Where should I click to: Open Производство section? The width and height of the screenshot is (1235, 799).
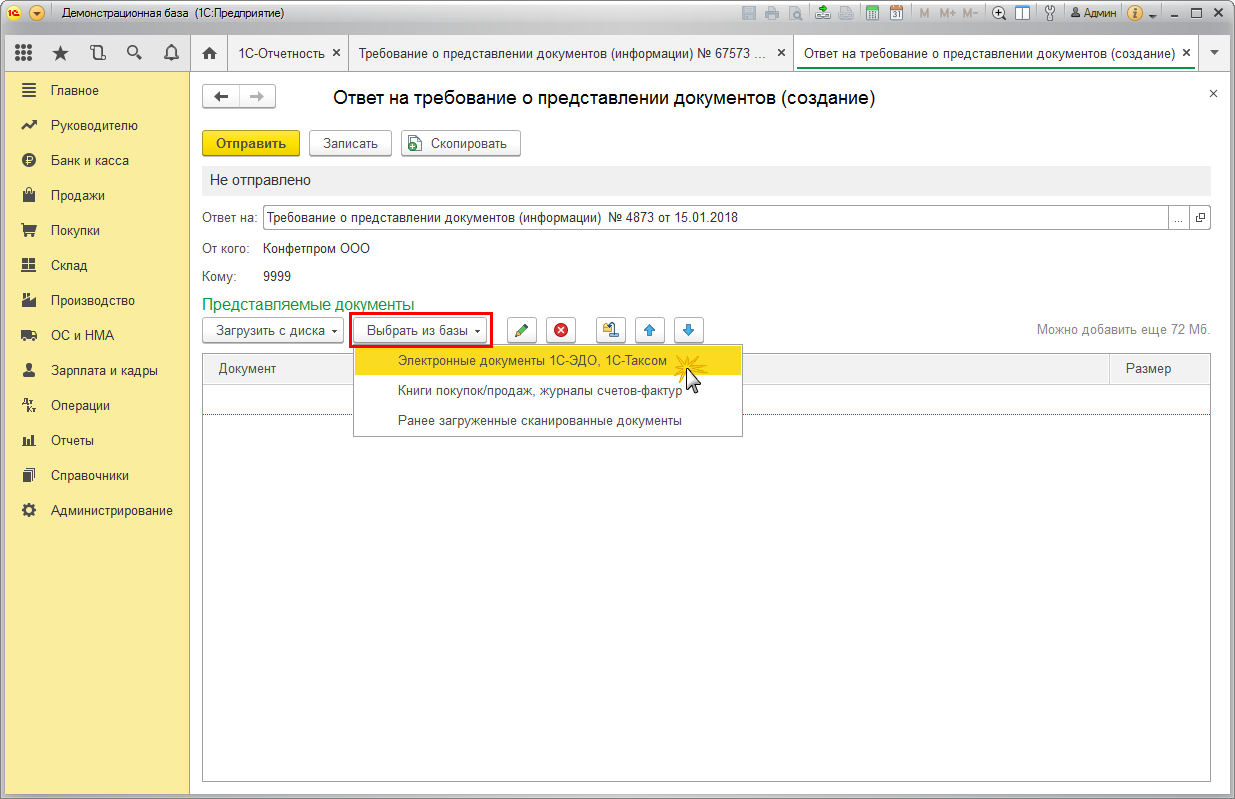click(x=95, y=300)
